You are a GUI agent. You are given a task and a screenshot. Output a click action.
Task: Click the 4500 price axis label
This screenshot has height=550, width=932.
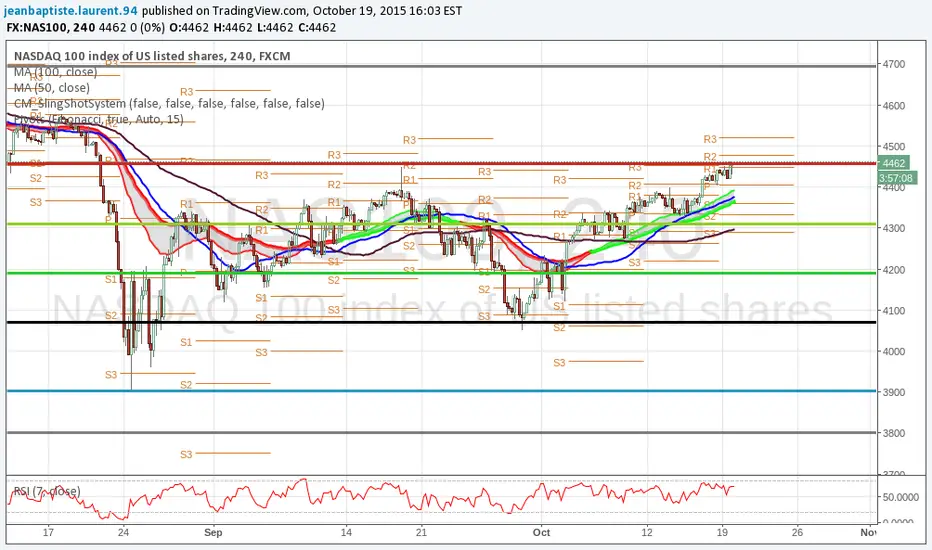894,146
